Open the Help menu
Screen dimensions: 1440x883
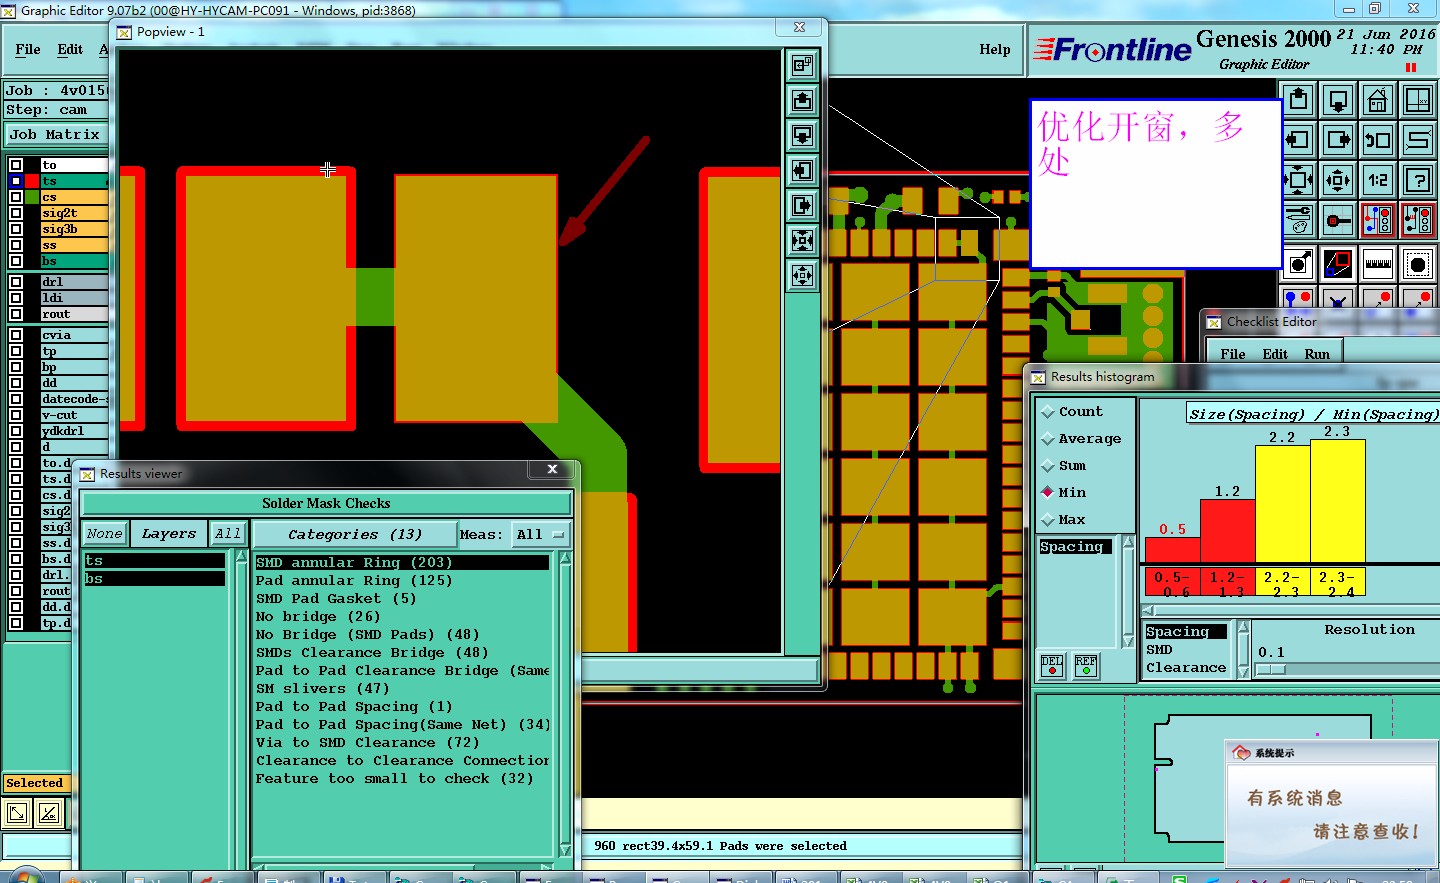point(994,49)
